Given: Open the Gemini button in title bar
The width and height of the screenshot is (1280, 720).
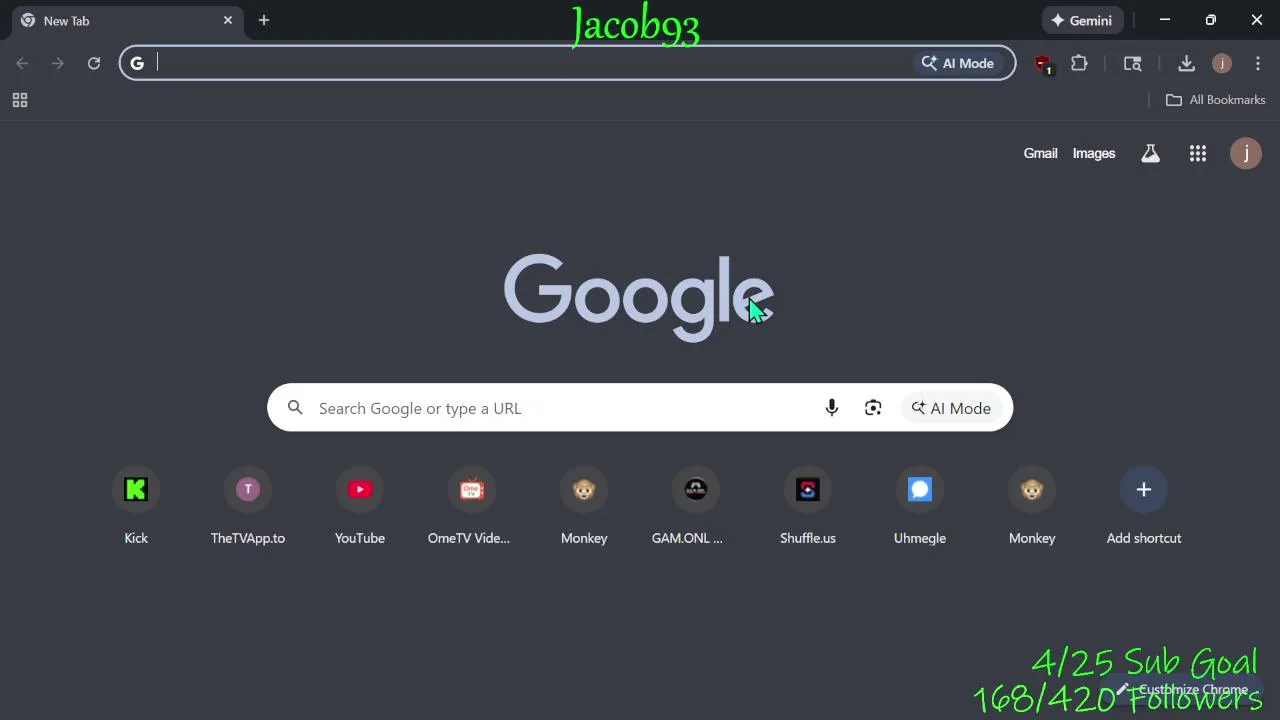Looking at the screenshot, I should point(1083,20).
